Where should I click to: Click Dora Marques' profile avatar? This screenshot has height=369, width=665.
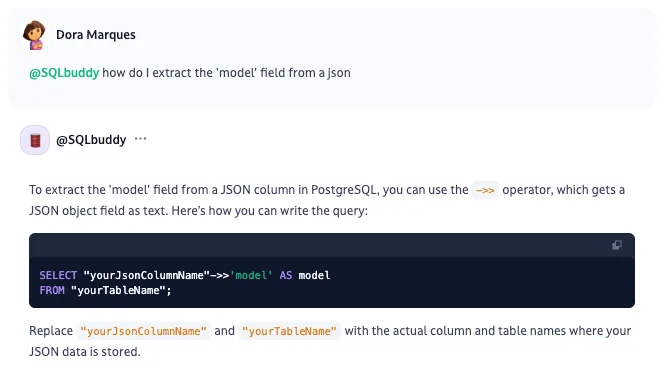[34, 35]
